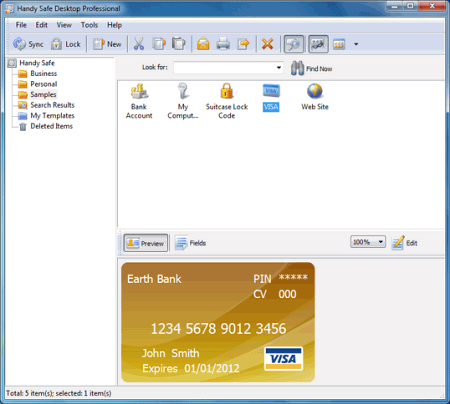The width and height of the screenshot is (450, 404).
Task: Toggle the search bar magnifier button
Action: pos(294,44)
